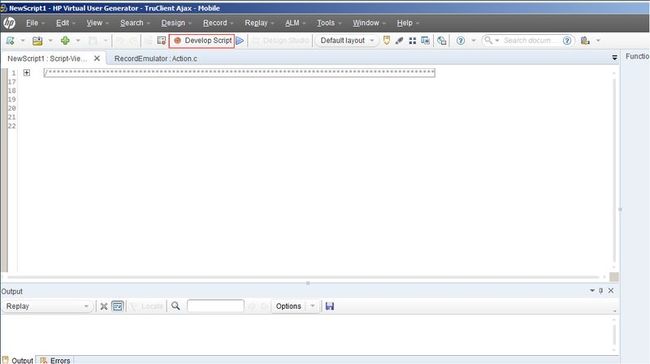650x364 pixels.
Task: Switch to RecordEmulator : Action.c tab
Action: click(155, 58)
